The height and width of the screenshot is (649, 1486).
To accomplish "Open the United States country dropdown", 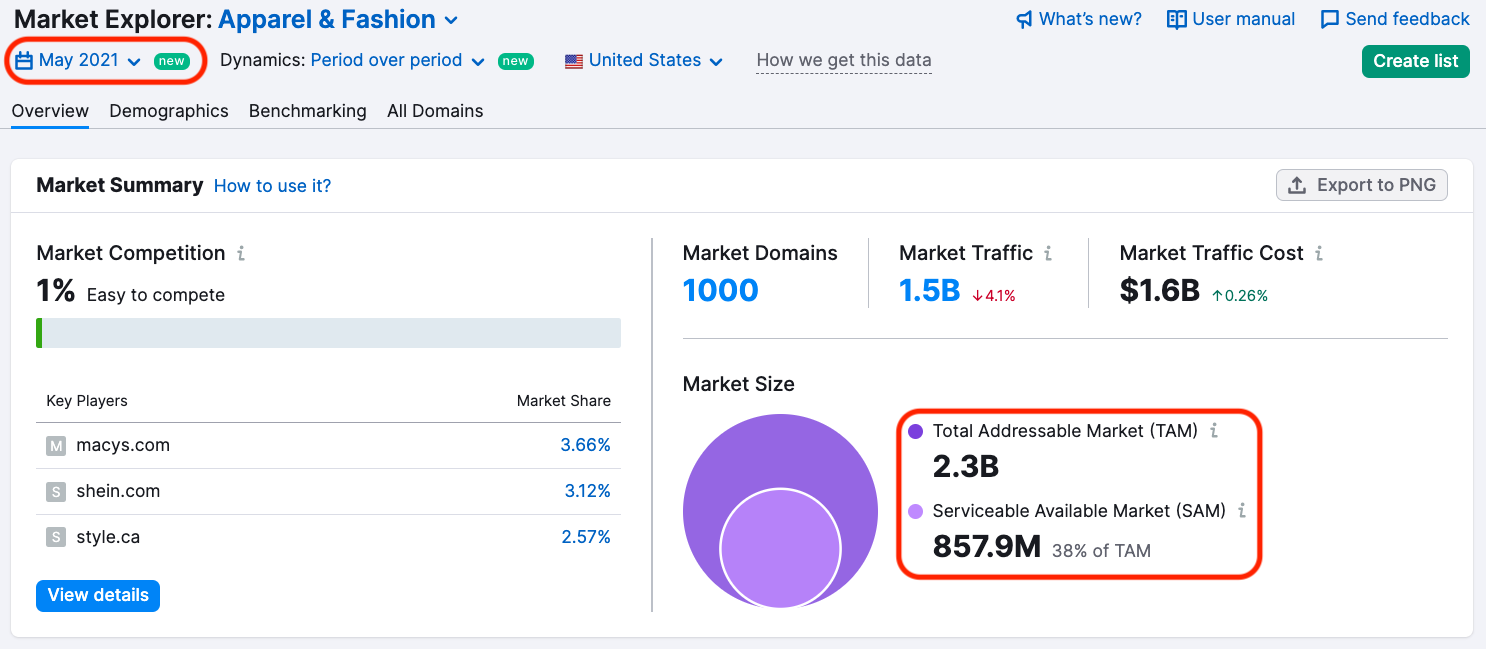I will (x=644, y=61).
